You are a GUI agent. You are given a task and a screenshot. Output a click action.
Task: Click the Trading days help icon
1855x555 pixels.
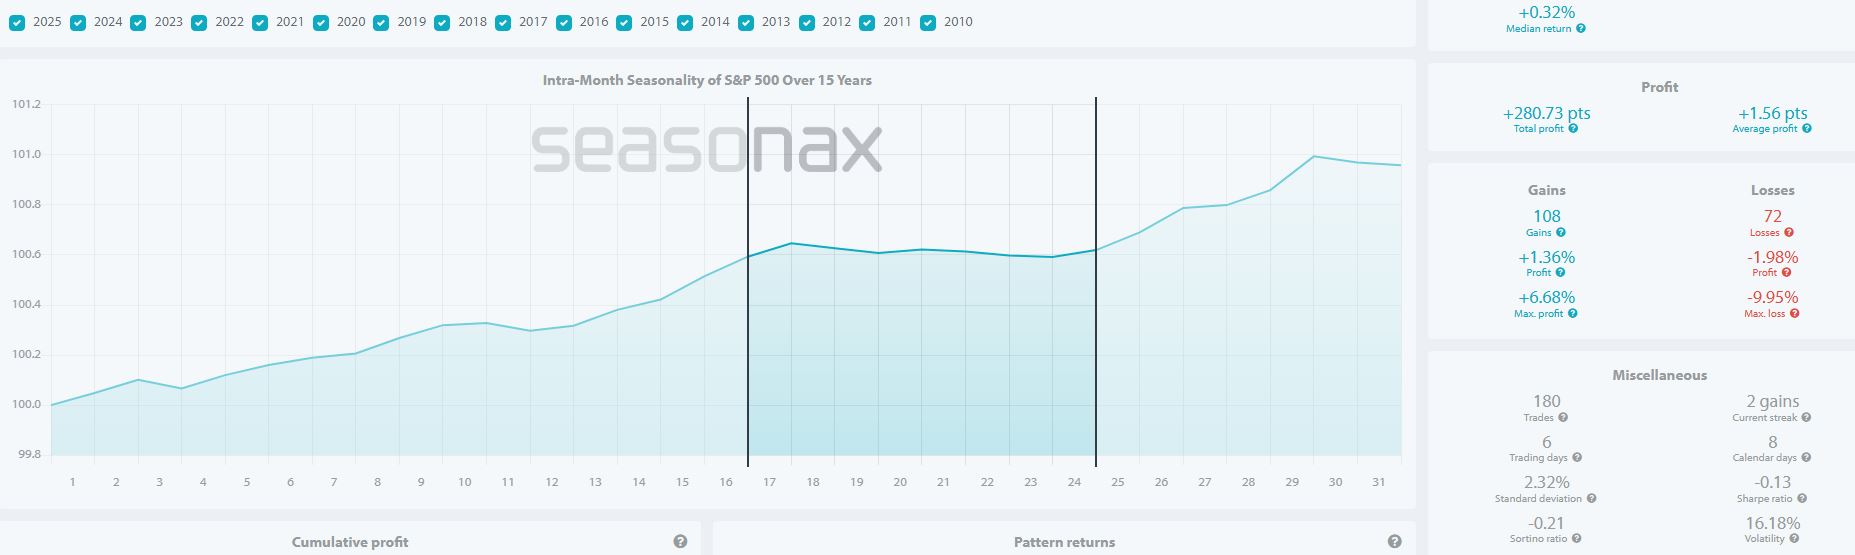(1577, 458)
